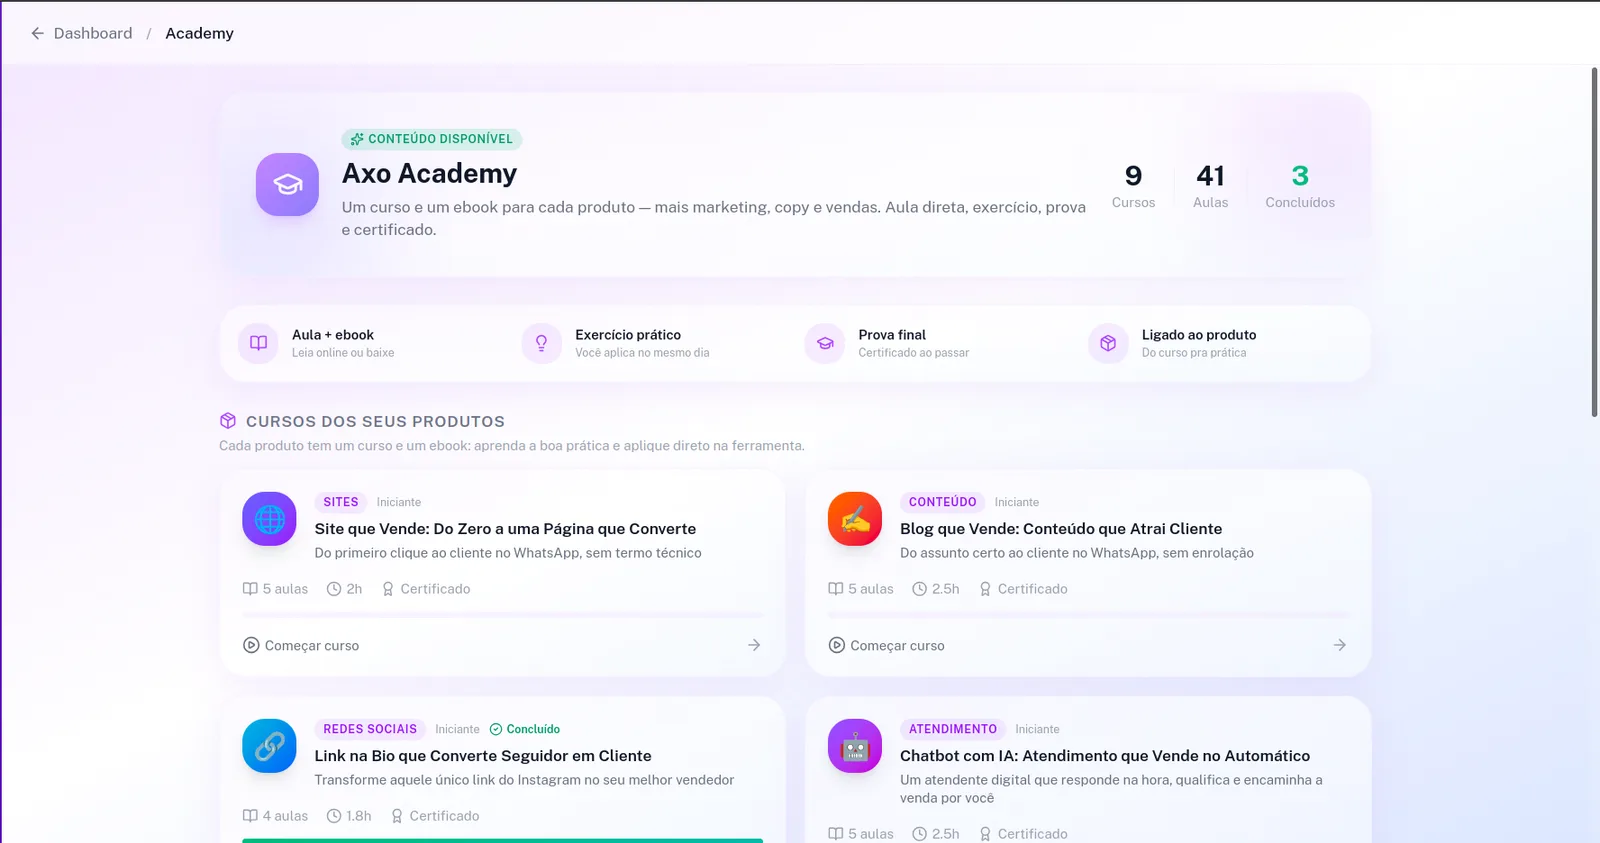
Task: Go to Dashboard breadcrumb link
Action: tap(93, 33)
